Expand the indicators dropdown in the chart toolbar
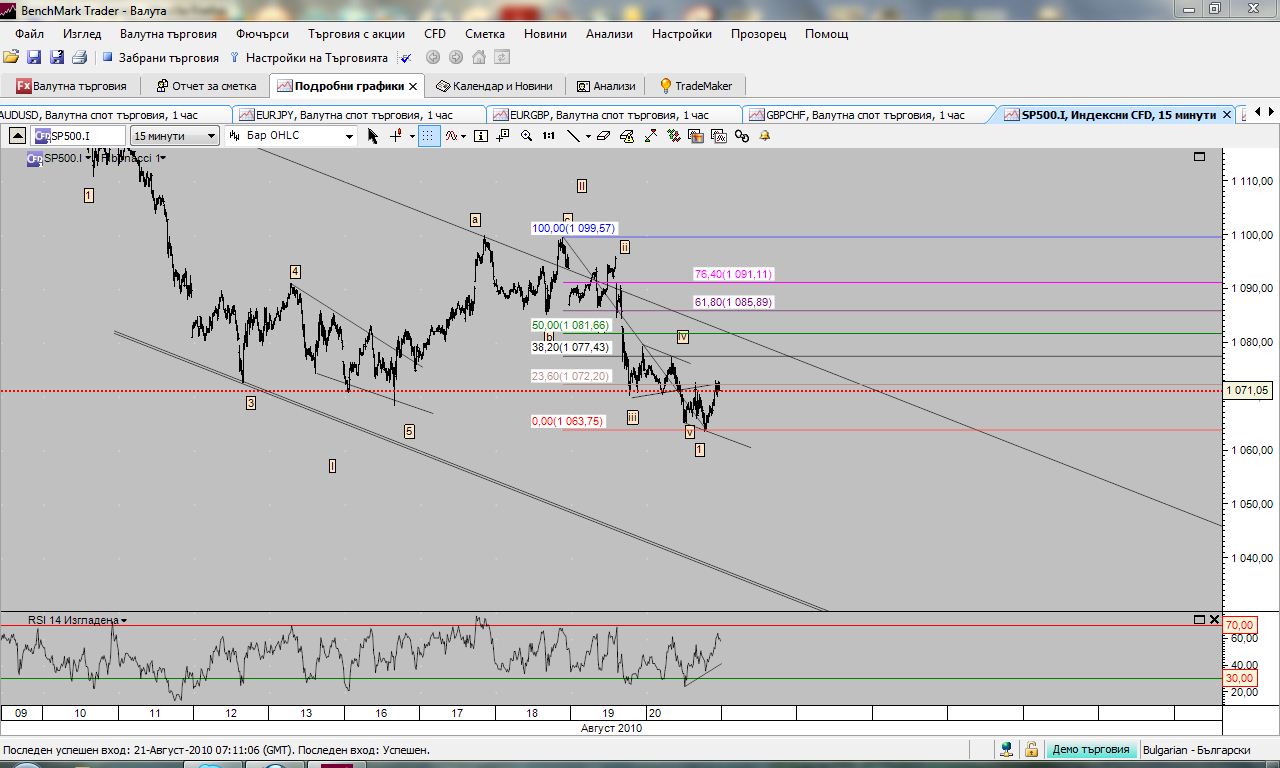 (x=465, y=136)
